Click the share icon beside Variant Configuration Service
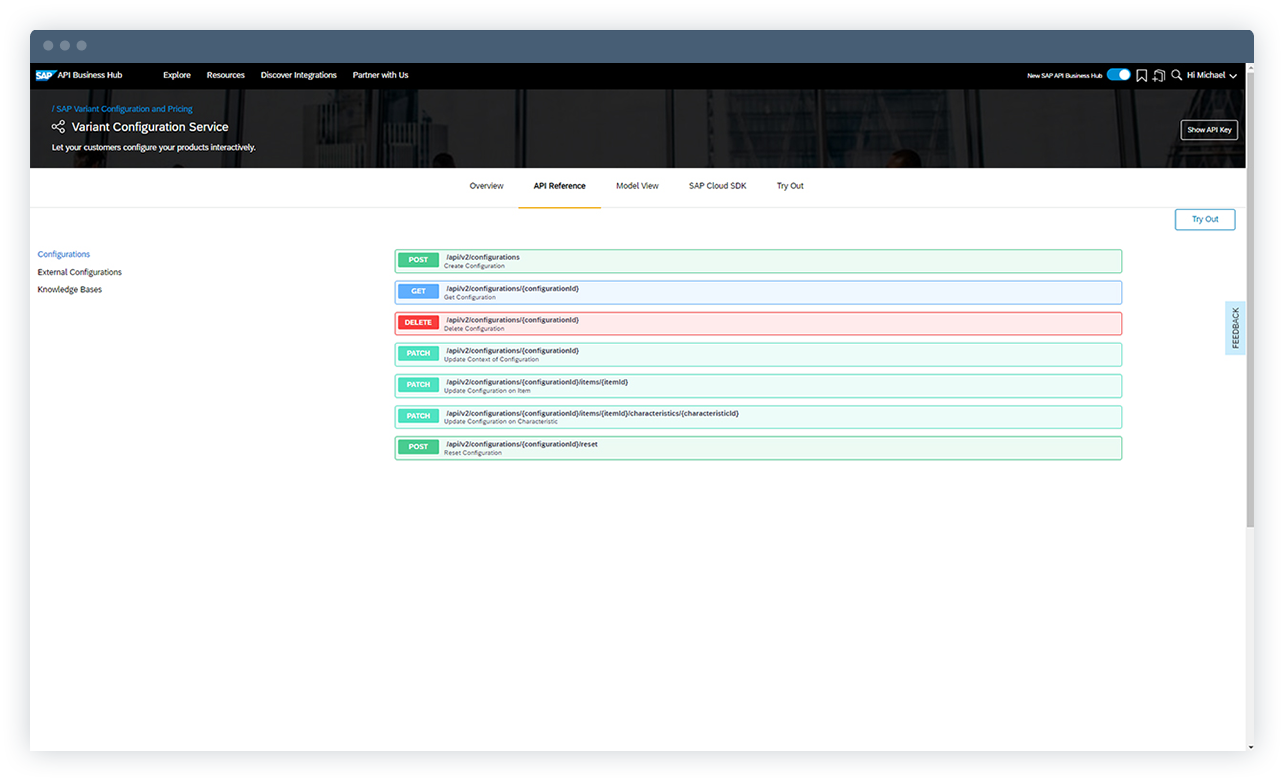The height and width of the screenshot is (780, 1284). click(58, 126)
